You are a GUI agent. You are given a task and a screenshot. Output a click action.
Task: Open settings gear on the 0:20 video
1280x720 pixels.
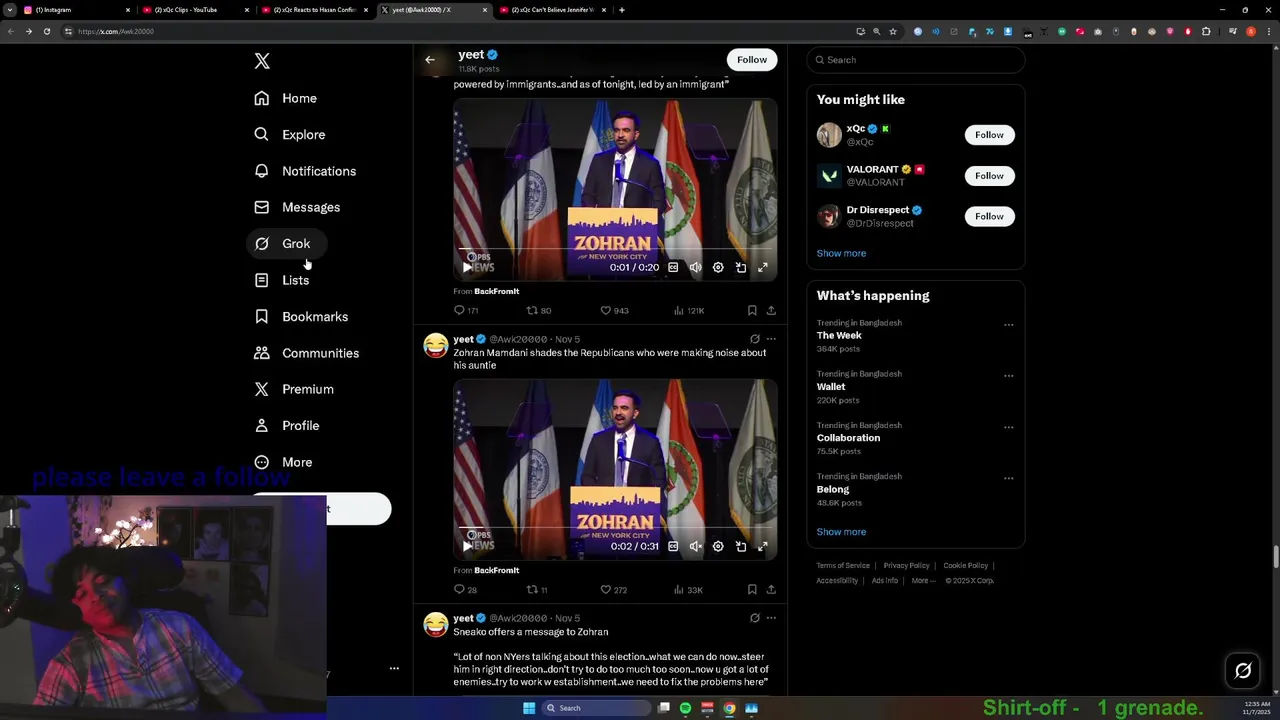click(718, 267)
